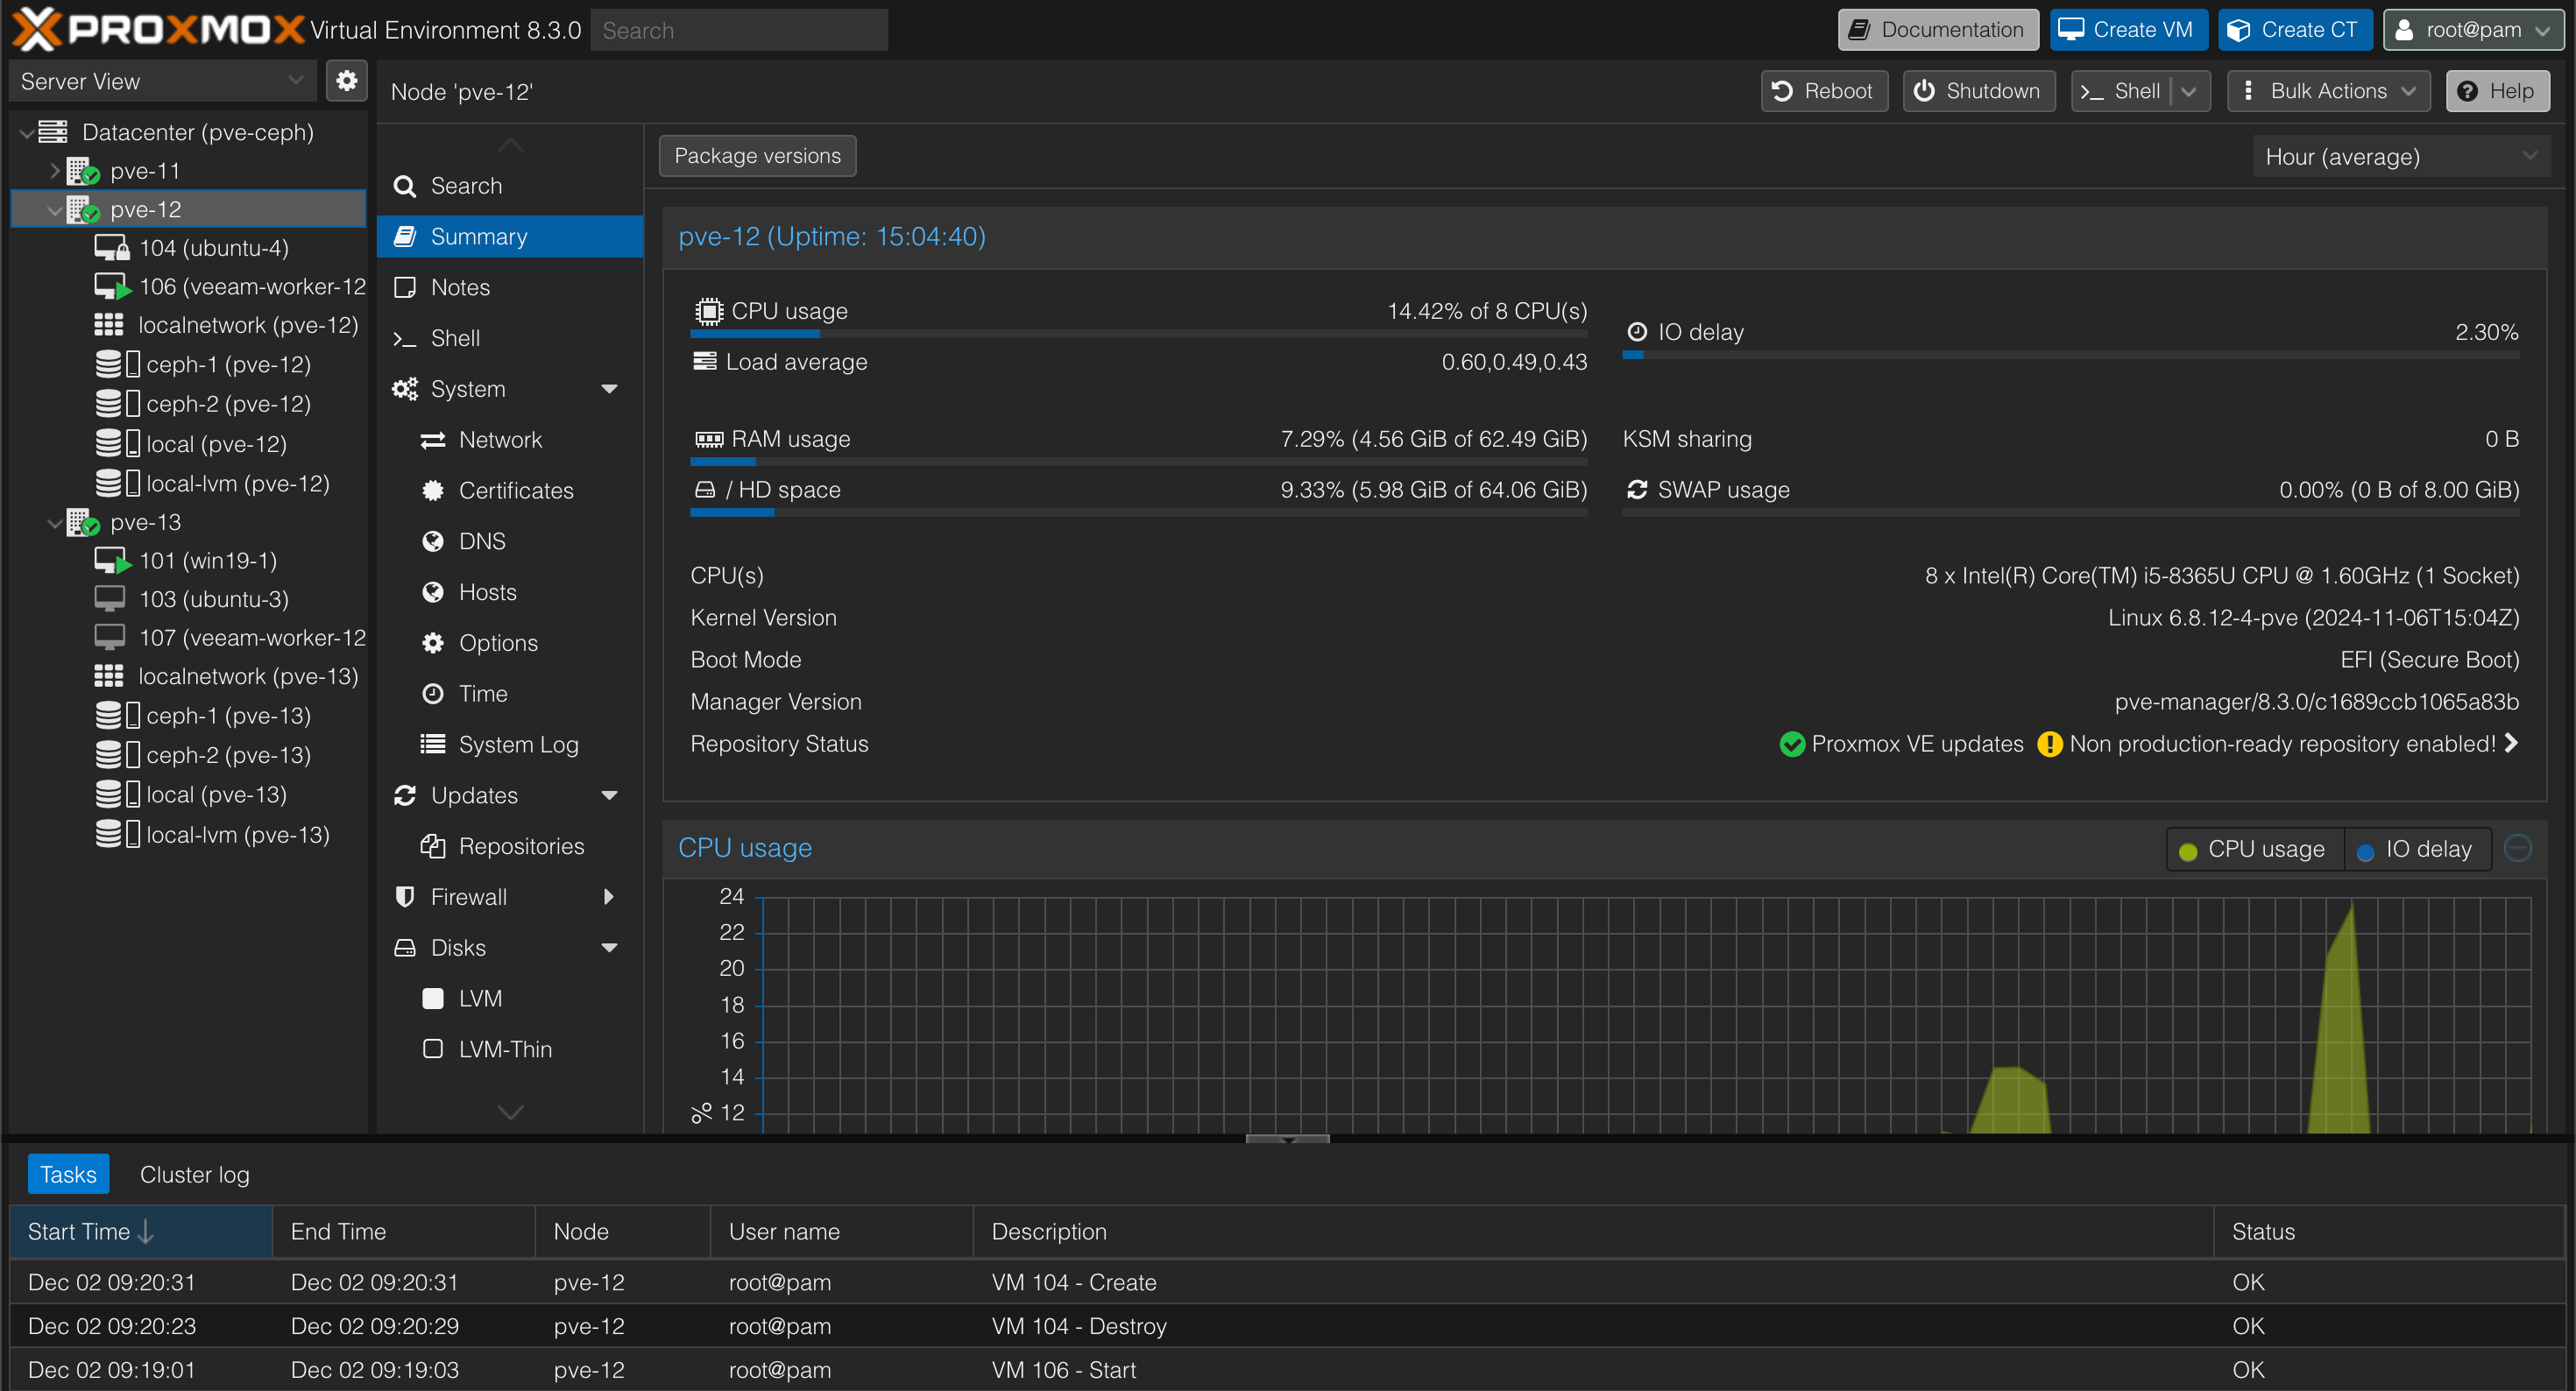The height and width of the screenshot is (1391, 2576).
Task: Select the VM 104 - Destroy task row
Action: pyautogui.click(x=1287, y=1326)
